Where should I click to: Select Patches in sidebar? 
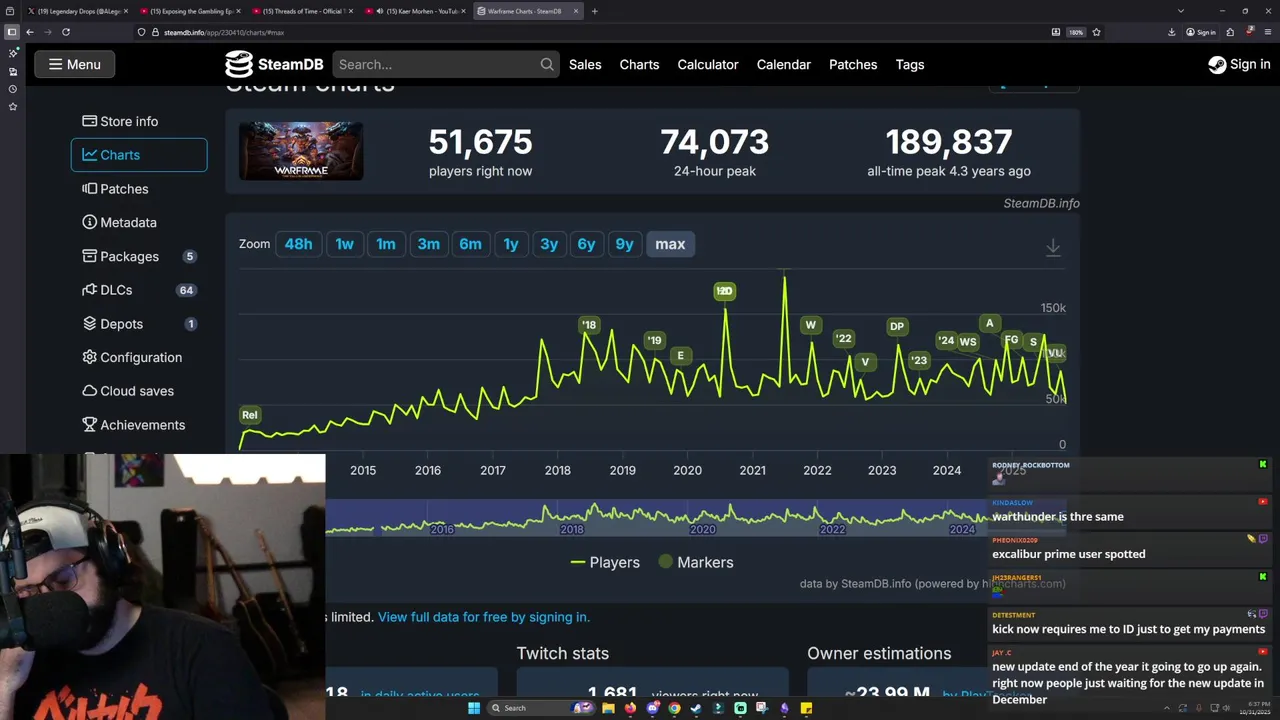[x=139, y=189]
